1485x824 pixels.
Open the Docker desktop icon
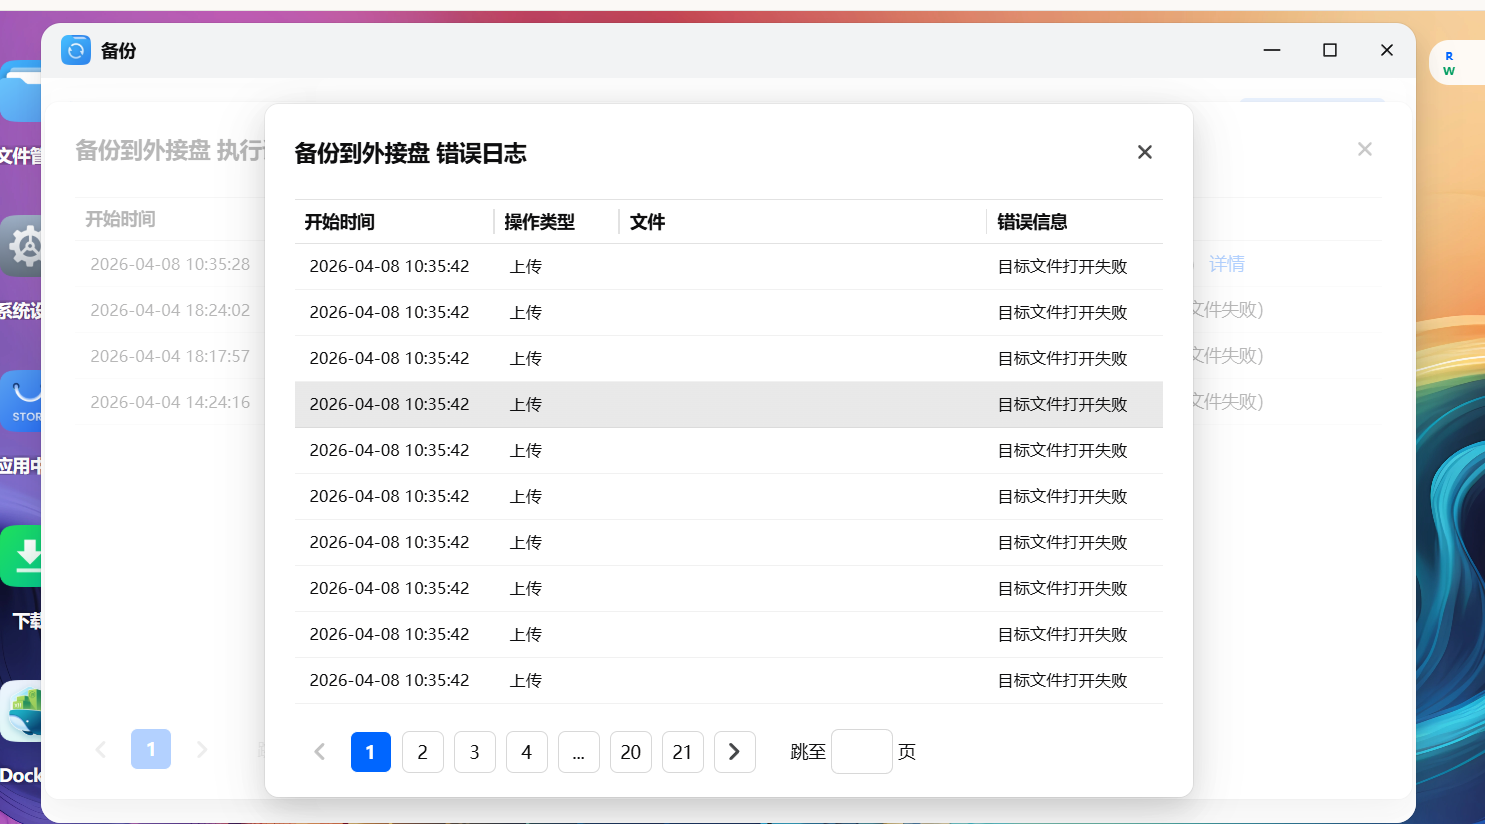22,712
